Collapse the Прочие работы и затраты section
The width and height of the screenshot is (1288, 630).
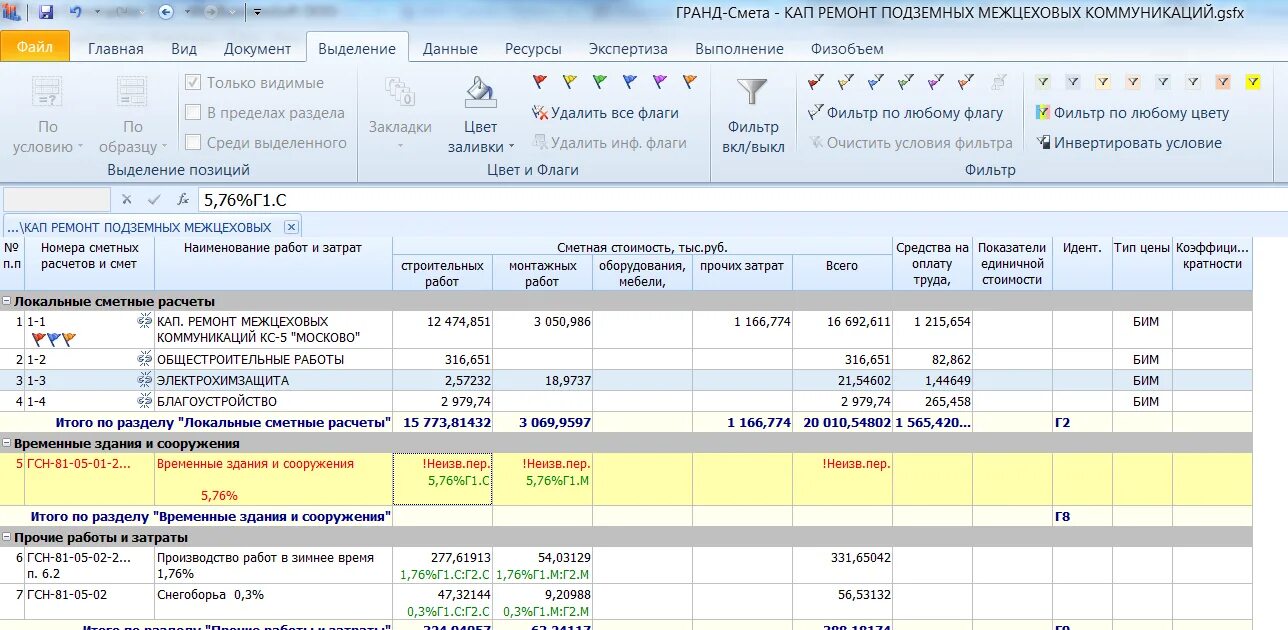point(6,537)
